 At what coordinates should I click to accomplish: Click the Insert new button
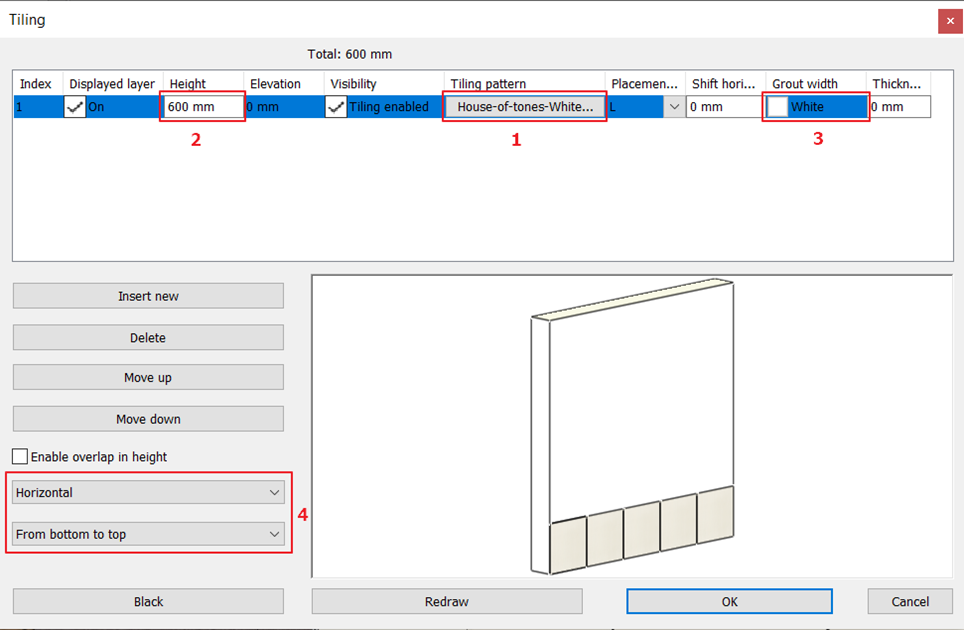click(x=148, y=296)
